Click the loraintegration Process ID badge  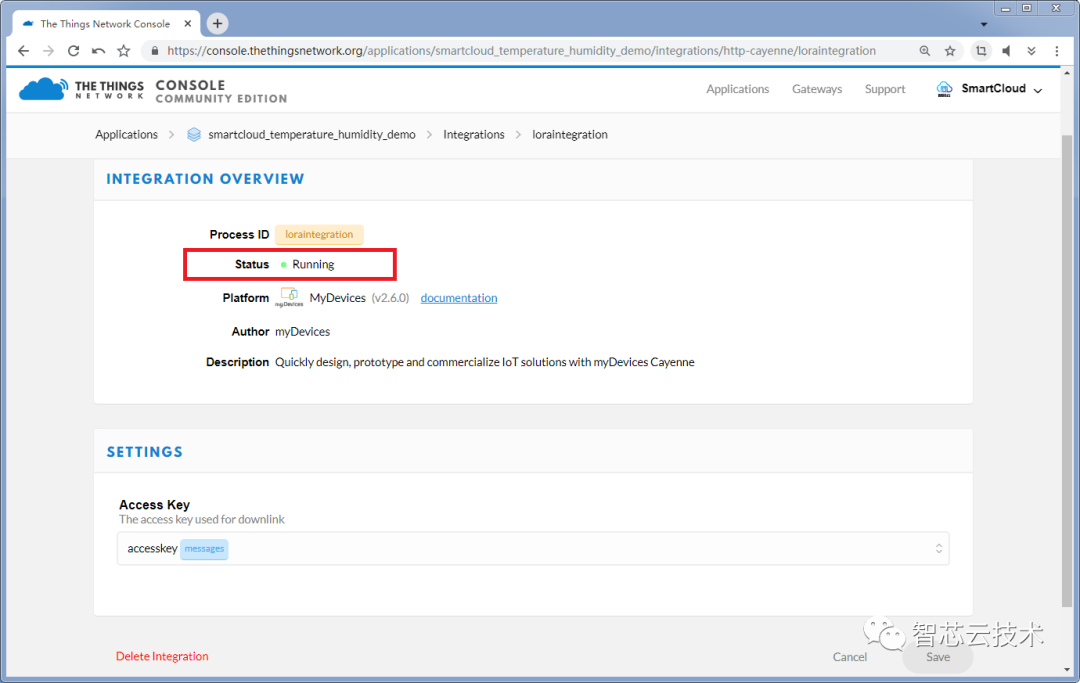click(x=319, y=234)
